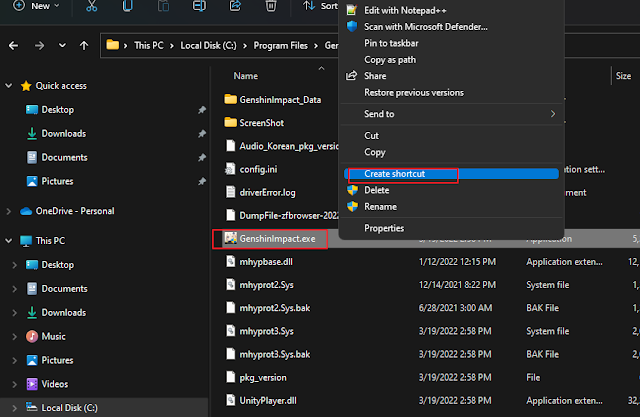Expand Pictures under This PC

(x=15, y=360)
